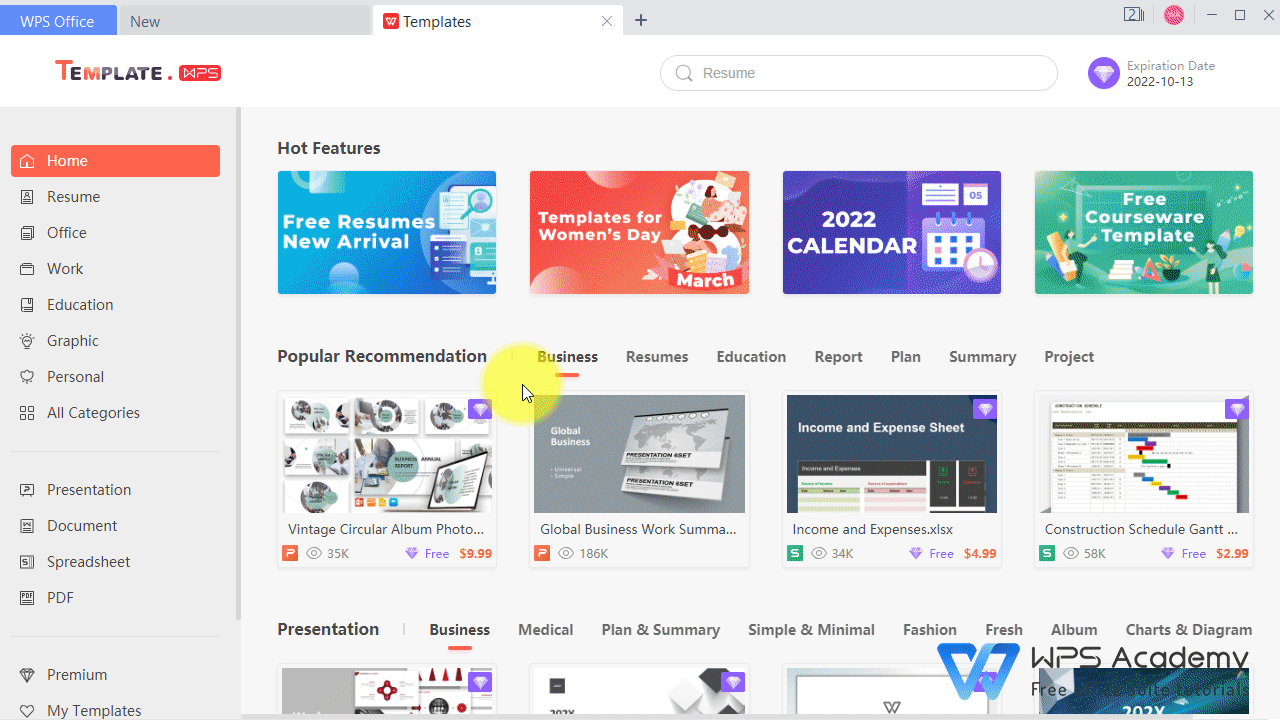Image resolution: width=1280 pixels, height=720 pixels.
Task: Choose the Graphic lightbulb icon
Action: tap(27, 341)
